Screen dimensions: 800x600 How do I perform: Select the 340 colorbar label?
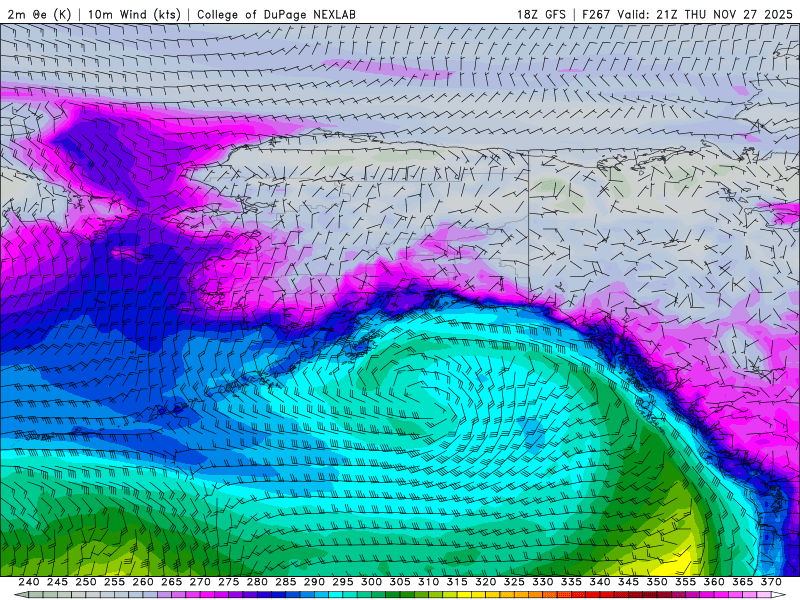pyautogui.click(x=600, y=582)
